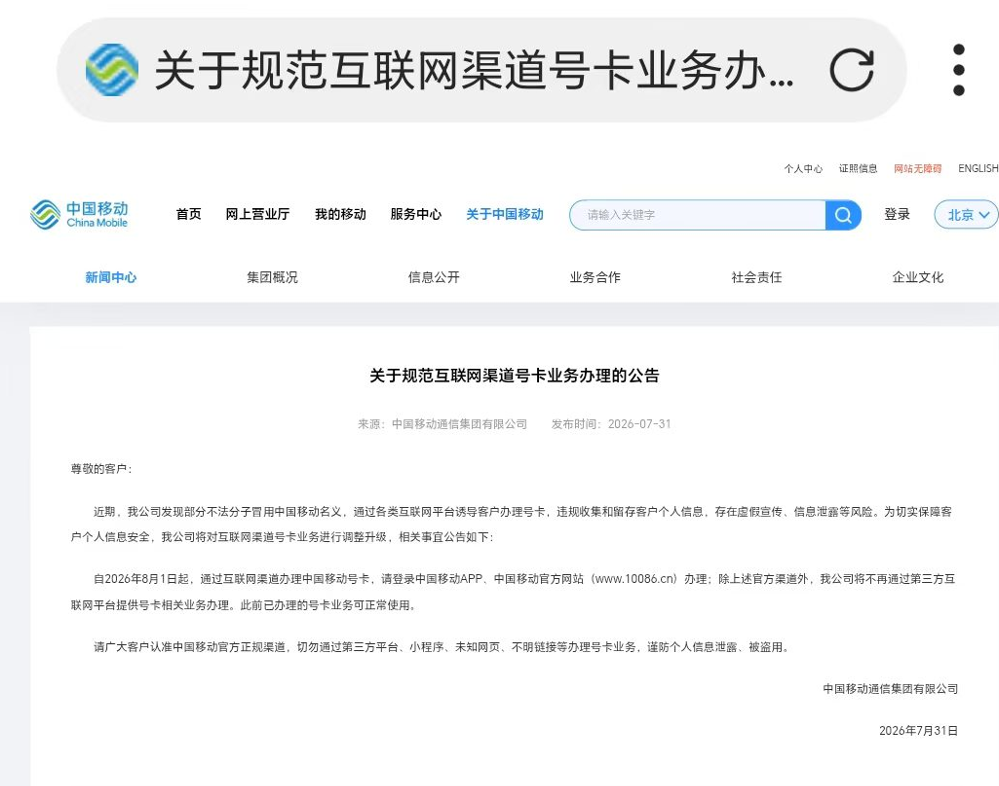The image size is (999, 786).
Task: Click the 登录 login link
Action: tap(897, 215)
